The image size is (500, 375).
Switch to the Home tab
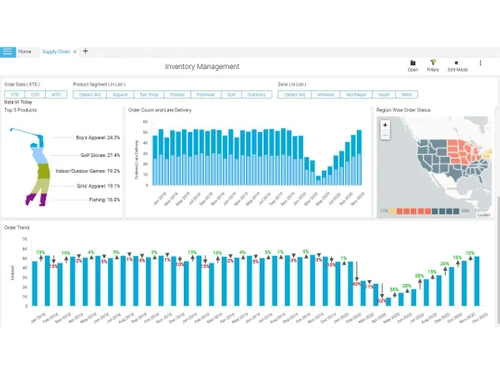tap(25, 52)
